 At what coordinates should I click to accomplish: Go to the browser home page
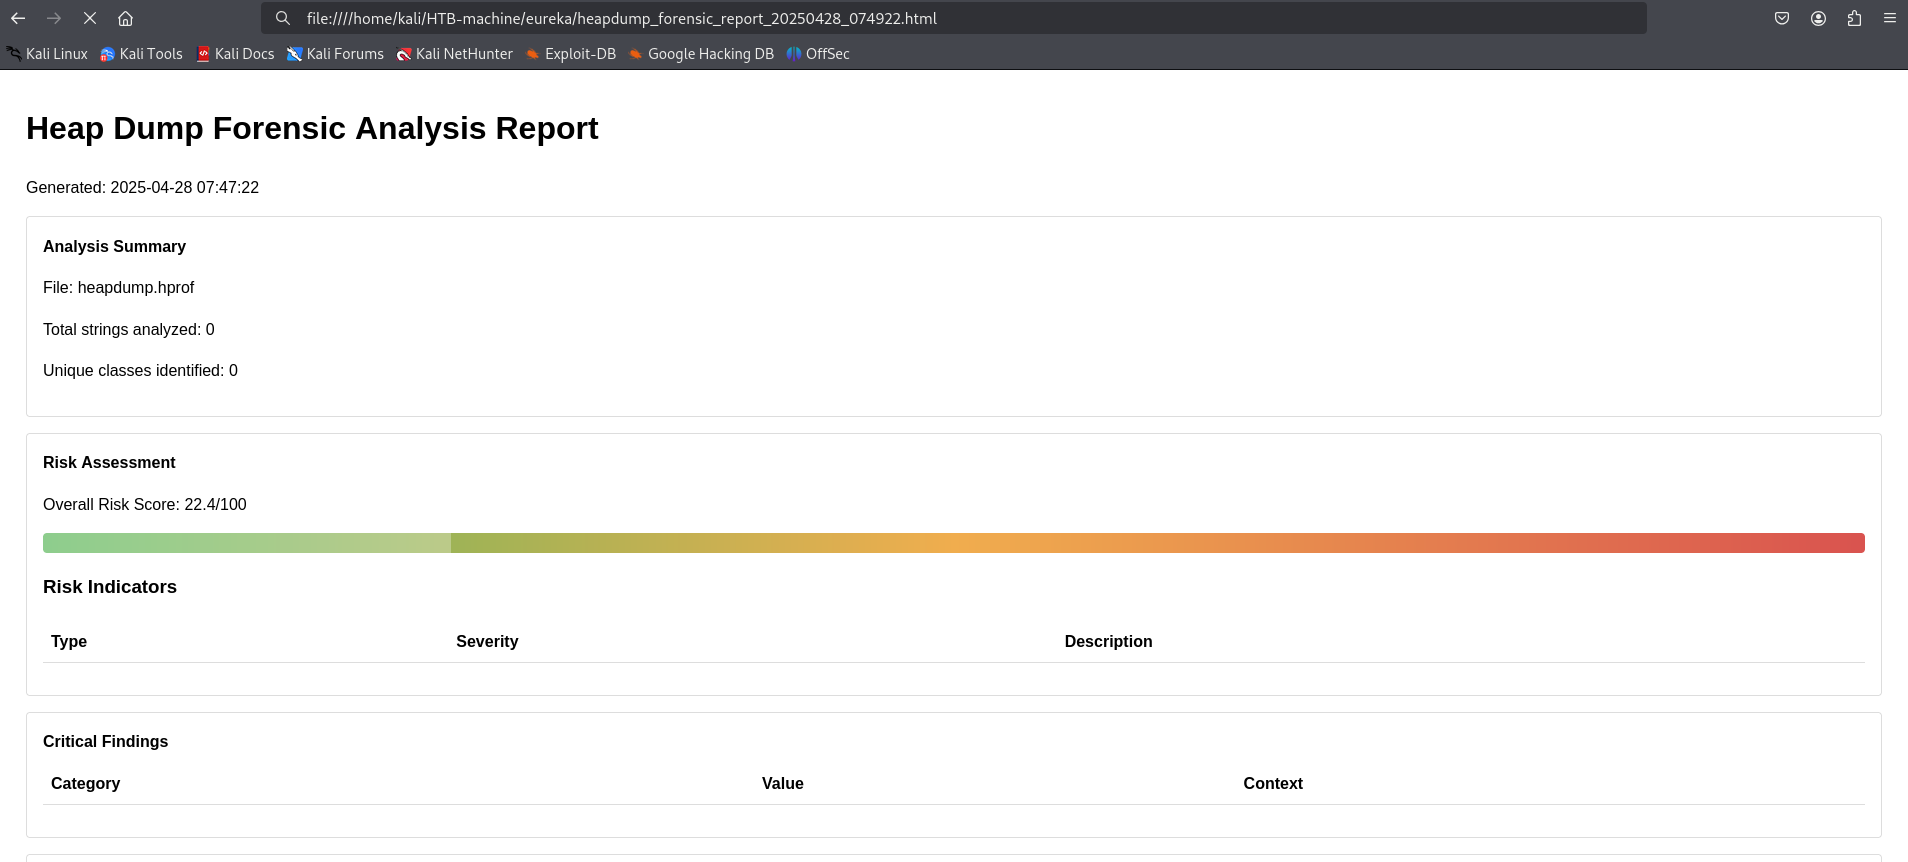(x=126, y=18)
